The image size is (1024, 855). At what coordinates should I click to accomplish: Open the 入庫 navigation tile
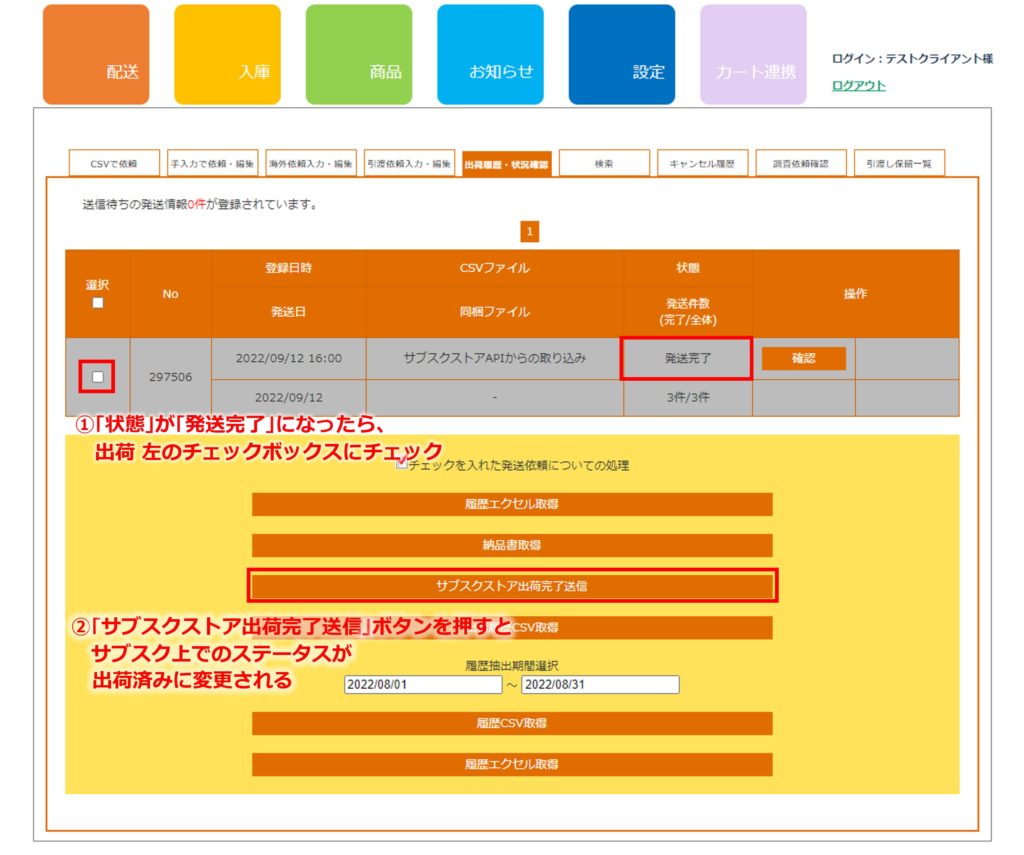(227, 55)
